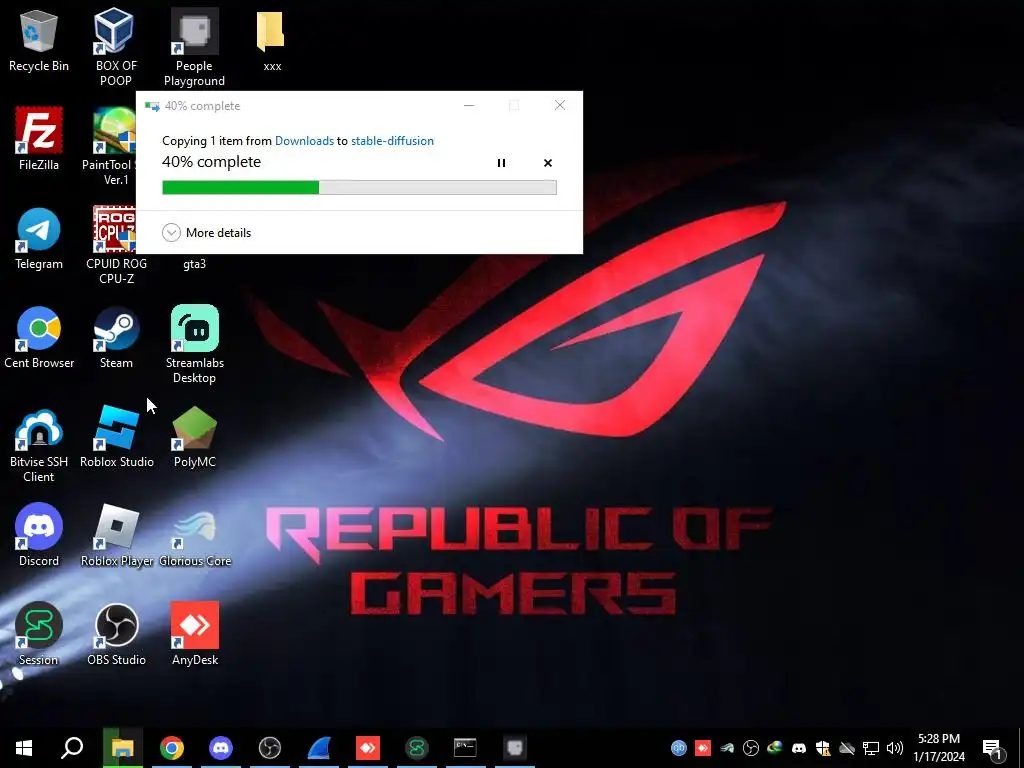Switch to OBS in the taskbar
1024x768 pixels.
click(x=270, y=748)
